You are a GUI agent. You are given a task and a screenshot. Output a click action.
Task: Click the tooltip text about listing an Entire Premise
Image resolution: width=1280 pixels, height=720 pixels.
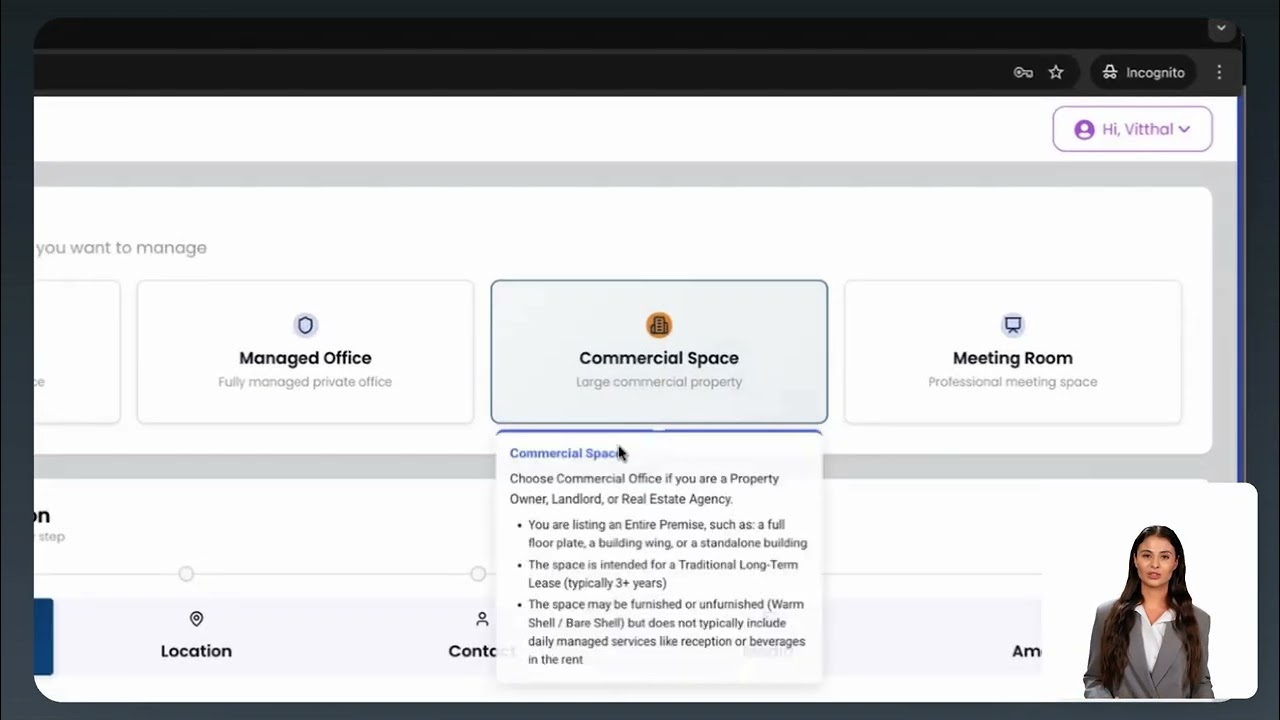667,534
